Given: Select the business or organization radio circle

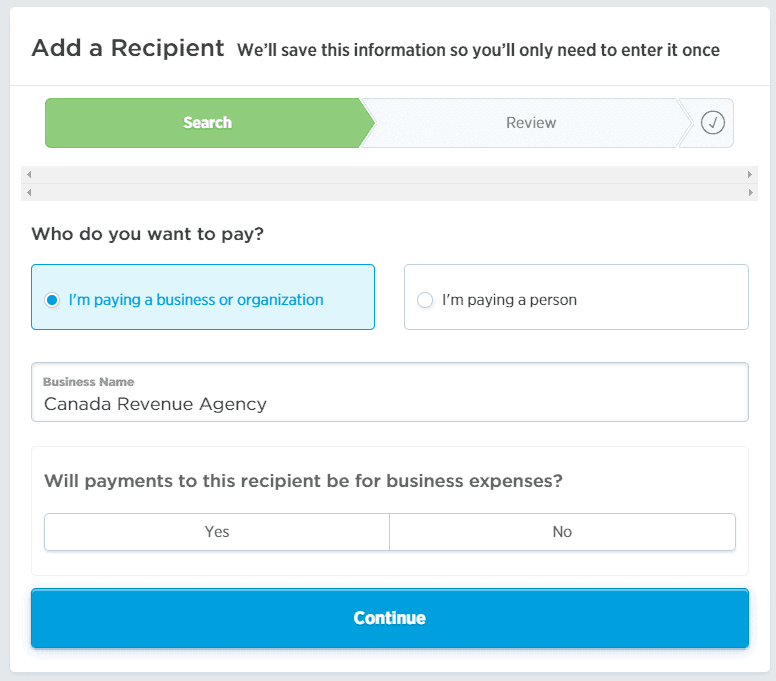Looking at the screenshot, I should (53, 300).
